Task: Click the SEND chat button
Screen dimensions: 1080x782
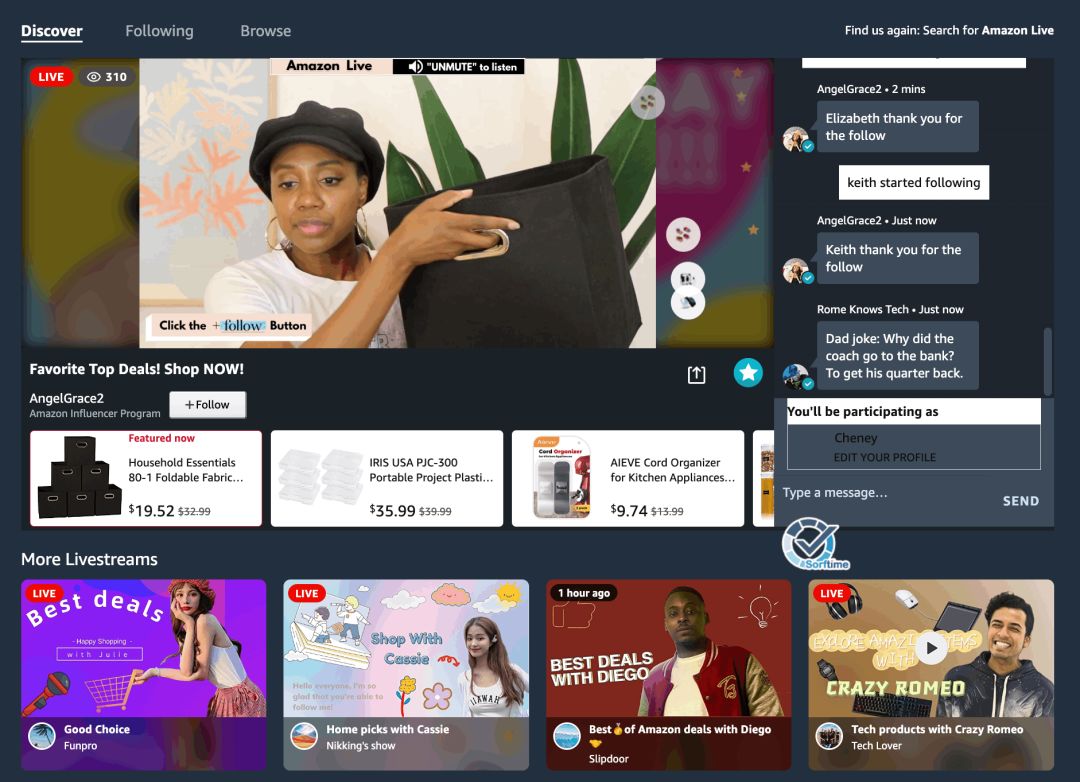Action: (1021, 501)
